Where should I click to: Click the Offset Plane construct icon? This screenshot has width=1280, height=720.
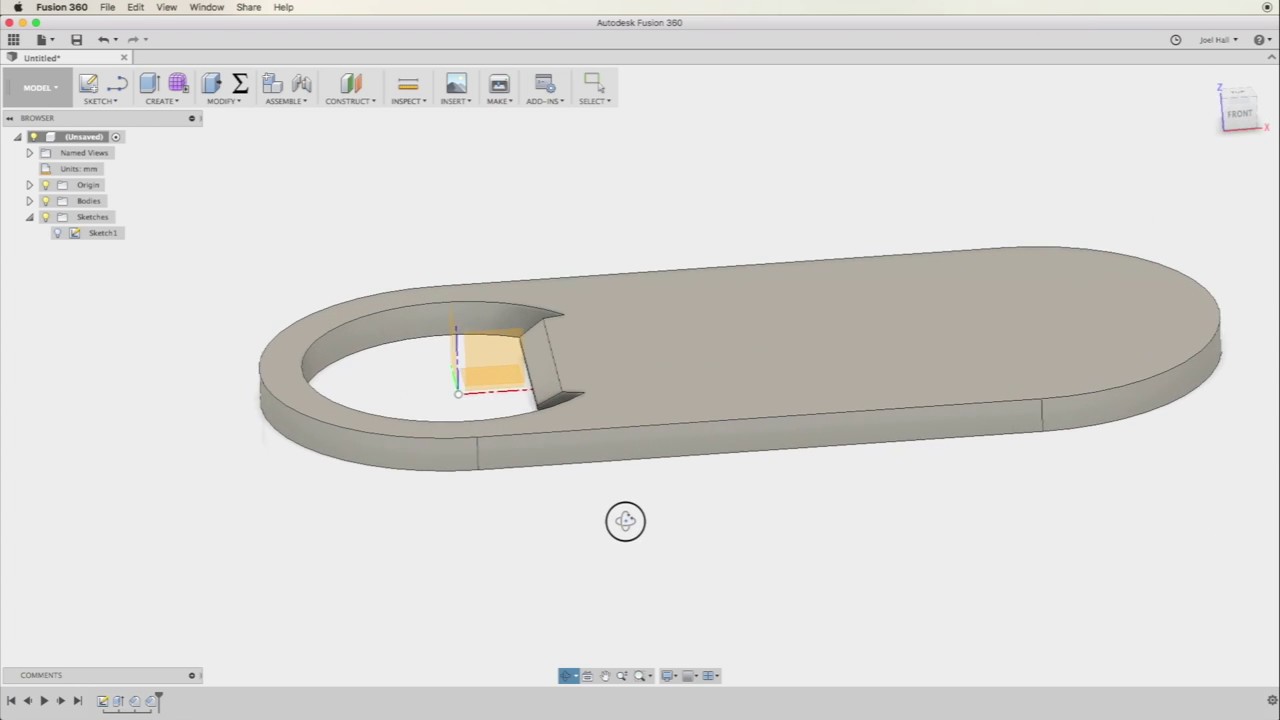[350, 84]
